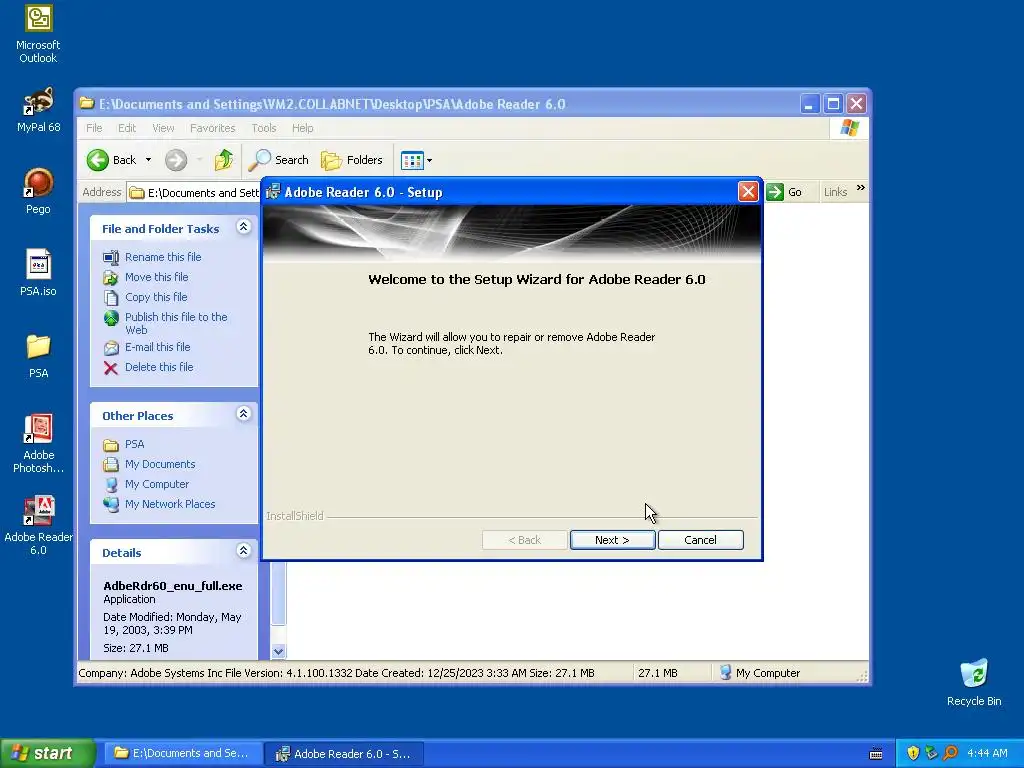Open the Favorites menu in Explorer
Viewport: 1024px width, 768px height.
click(212, 128)
